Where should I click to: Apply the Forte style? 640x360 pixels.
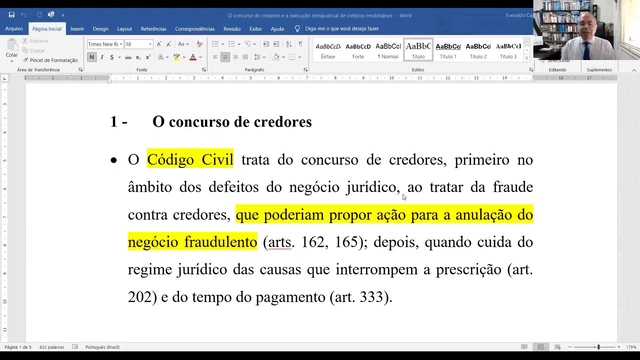pos(358,50)
